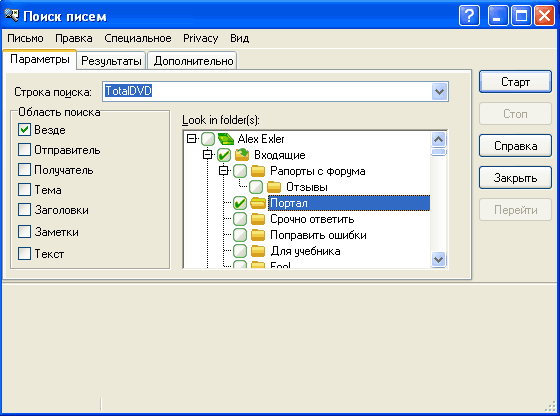Click the folder list scroll down arrow
The width and height of the screenshot is (560, 416).
tap(439, 259)
